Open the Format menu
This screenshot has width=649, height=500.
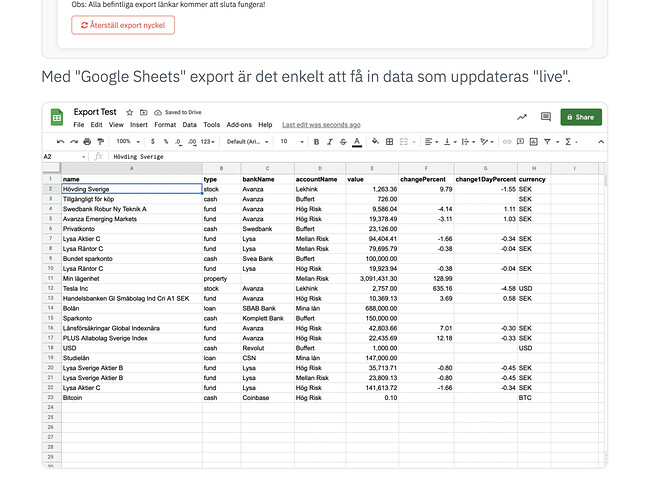pos(165,125)
